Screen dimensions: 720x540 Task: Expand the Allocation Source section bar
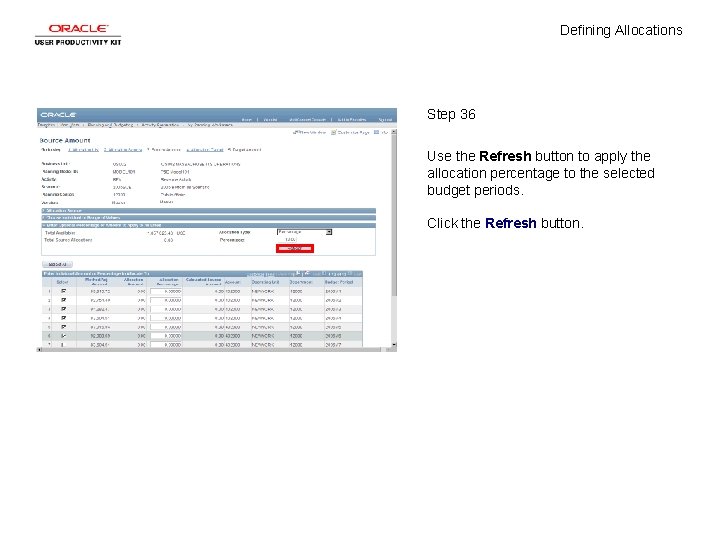208,211
